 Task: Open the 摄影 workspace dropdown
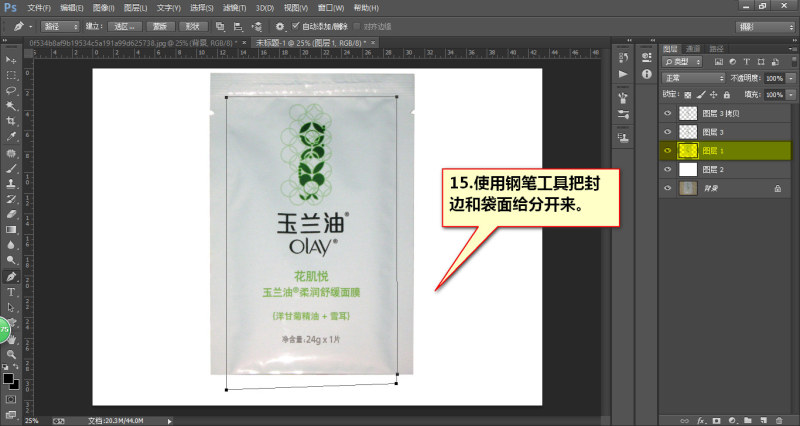[x=765, y=27]
